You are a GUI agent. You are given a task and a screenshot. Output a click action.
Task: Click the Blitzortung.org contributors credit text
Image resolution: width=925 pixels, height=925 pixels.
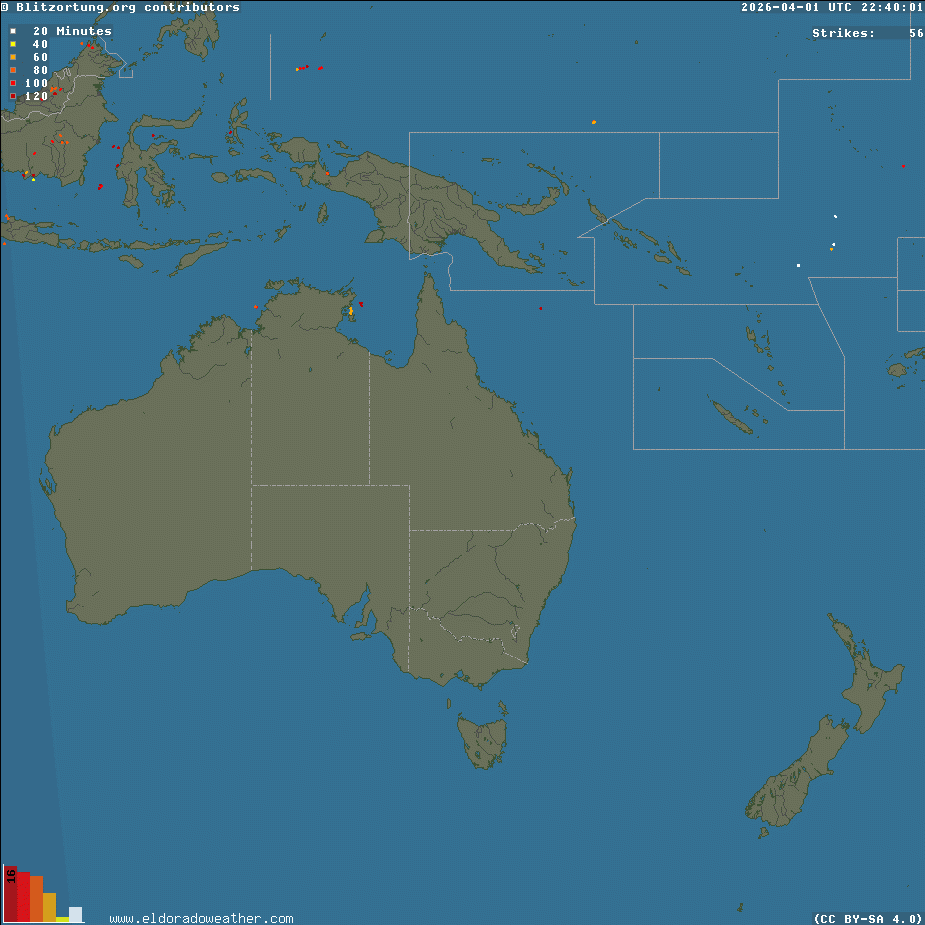click(x=128, y=7)
